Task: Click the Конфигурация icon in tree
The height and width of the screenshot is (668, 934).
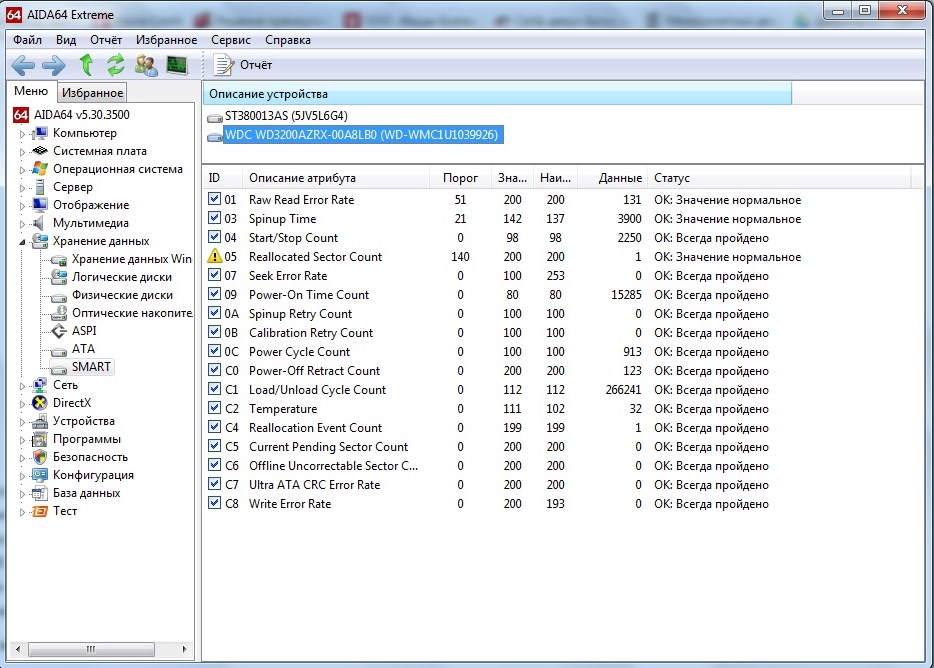Action: pos(40,475)
